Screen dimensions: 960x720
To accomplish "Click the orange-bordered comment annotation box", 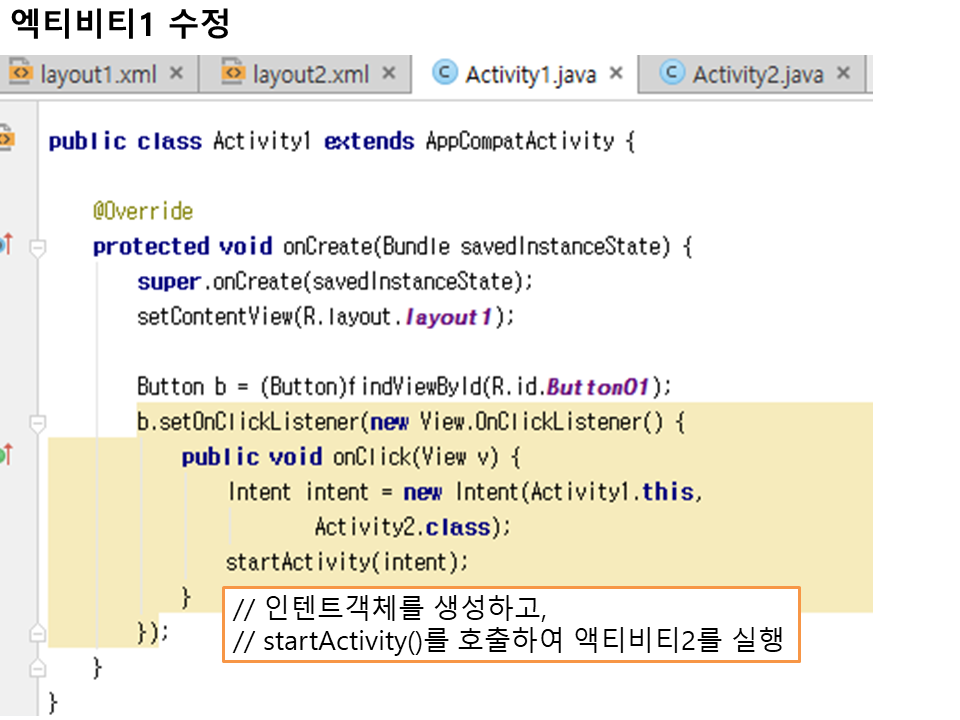I will [510, 624].
